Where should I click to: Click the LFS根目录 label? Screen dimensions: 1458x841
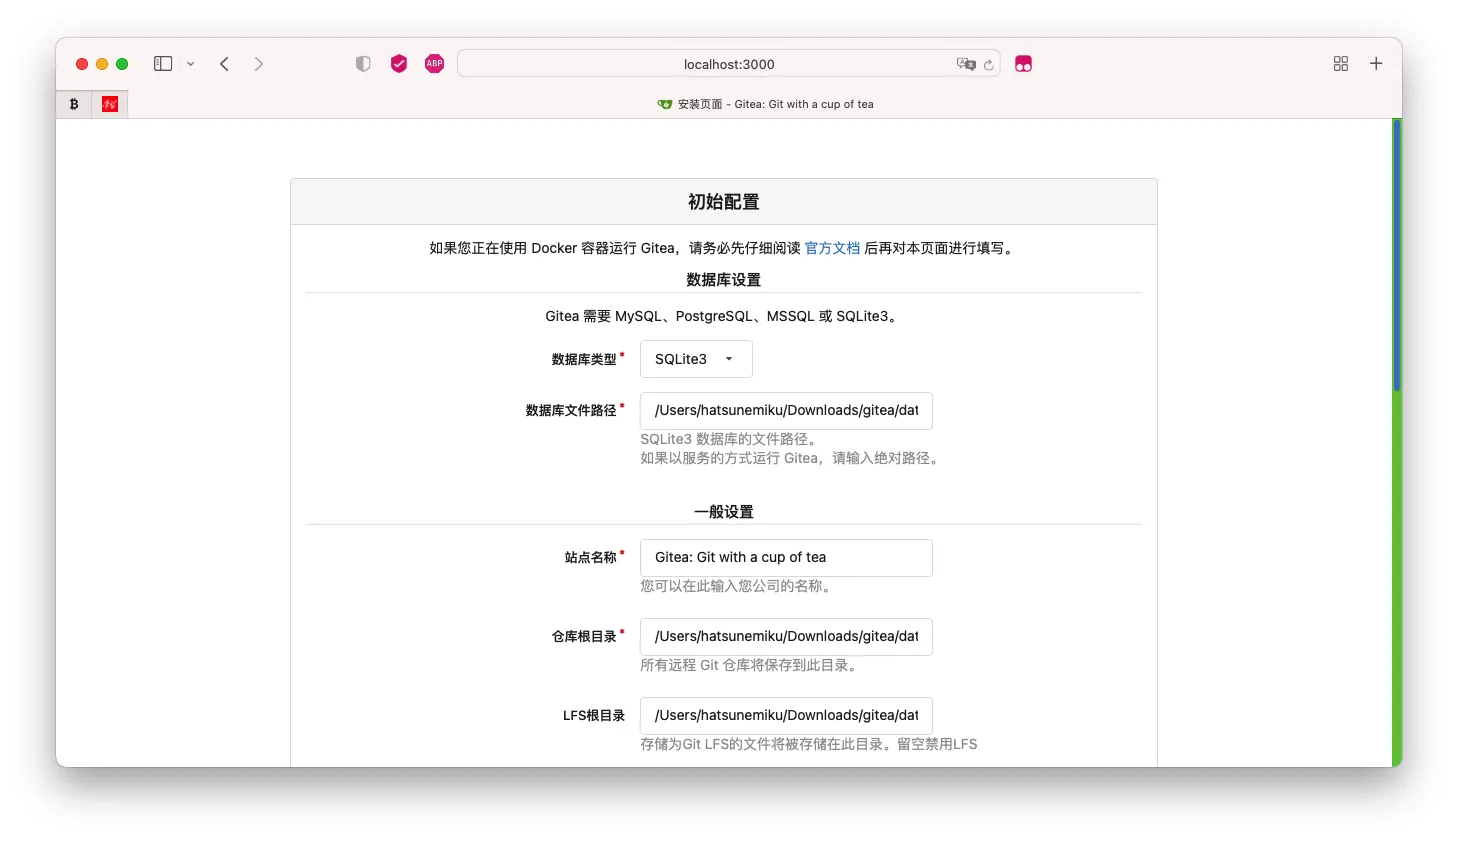tap(594, 715)
